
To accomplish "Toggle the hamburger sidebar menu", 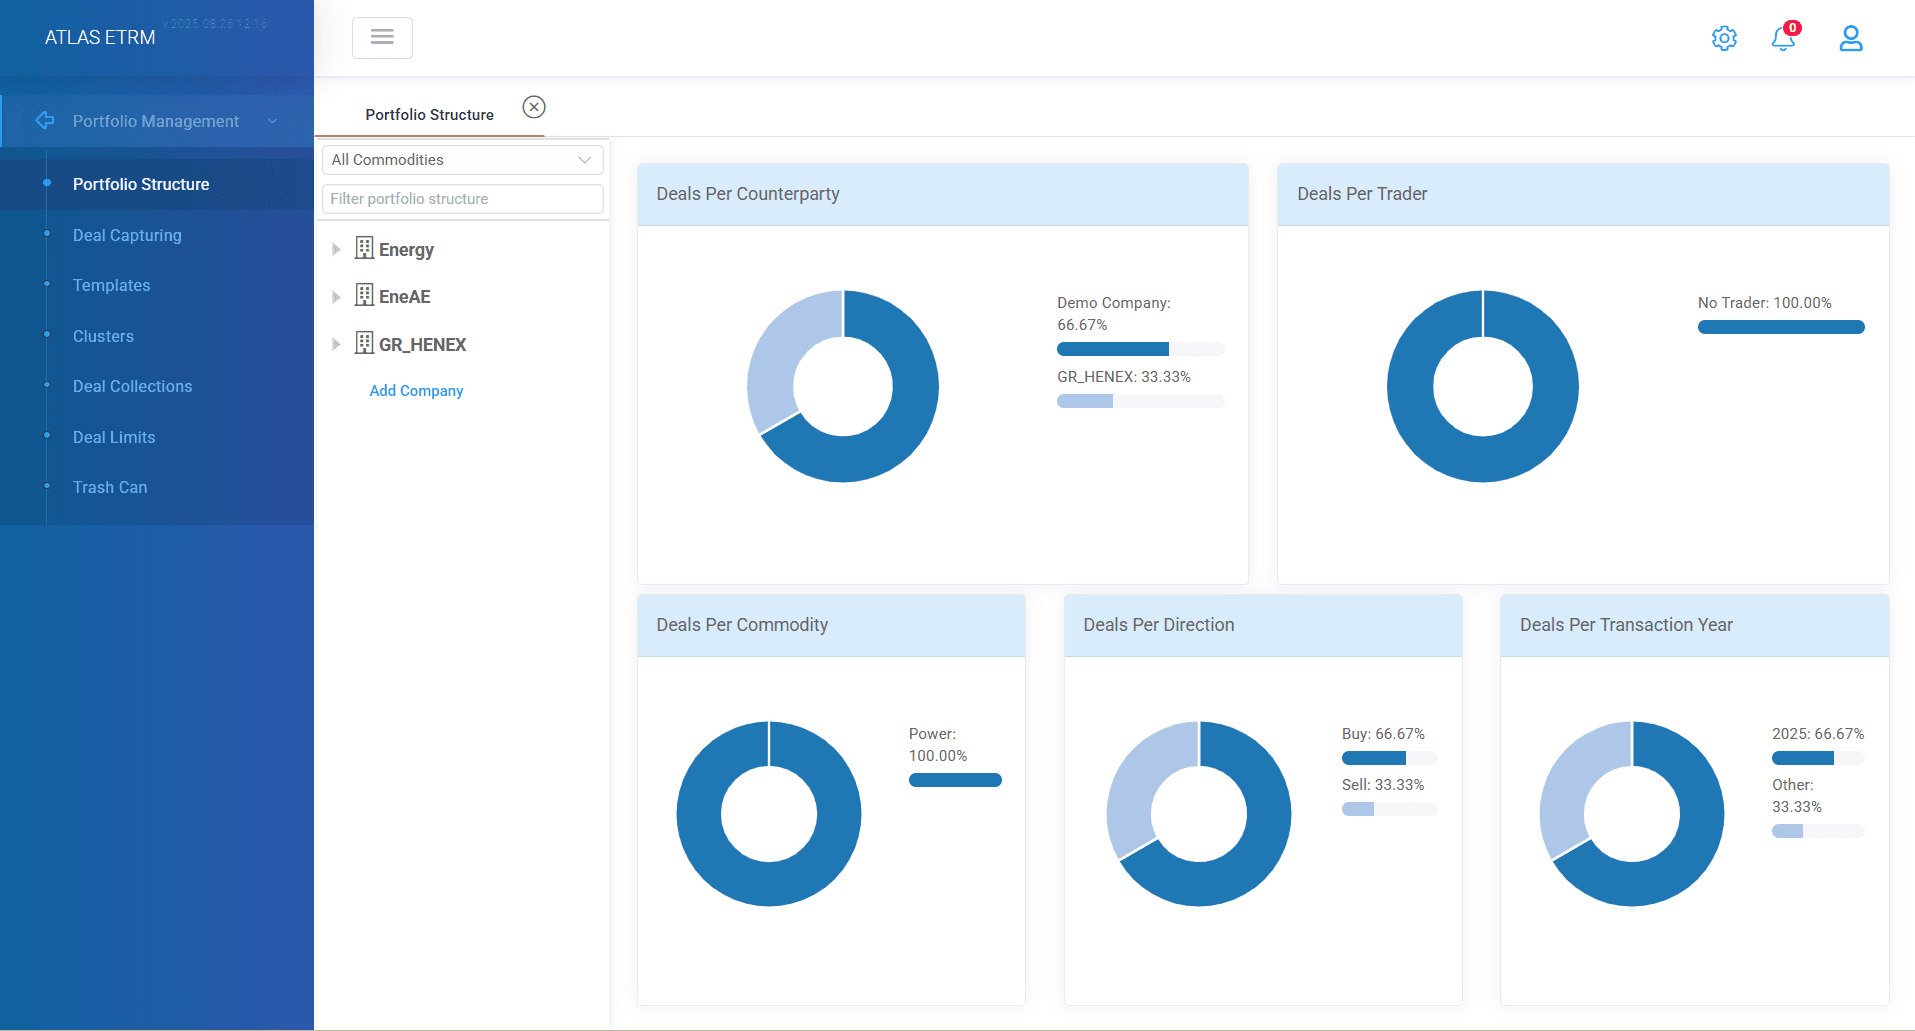I will tap(382, 37).
